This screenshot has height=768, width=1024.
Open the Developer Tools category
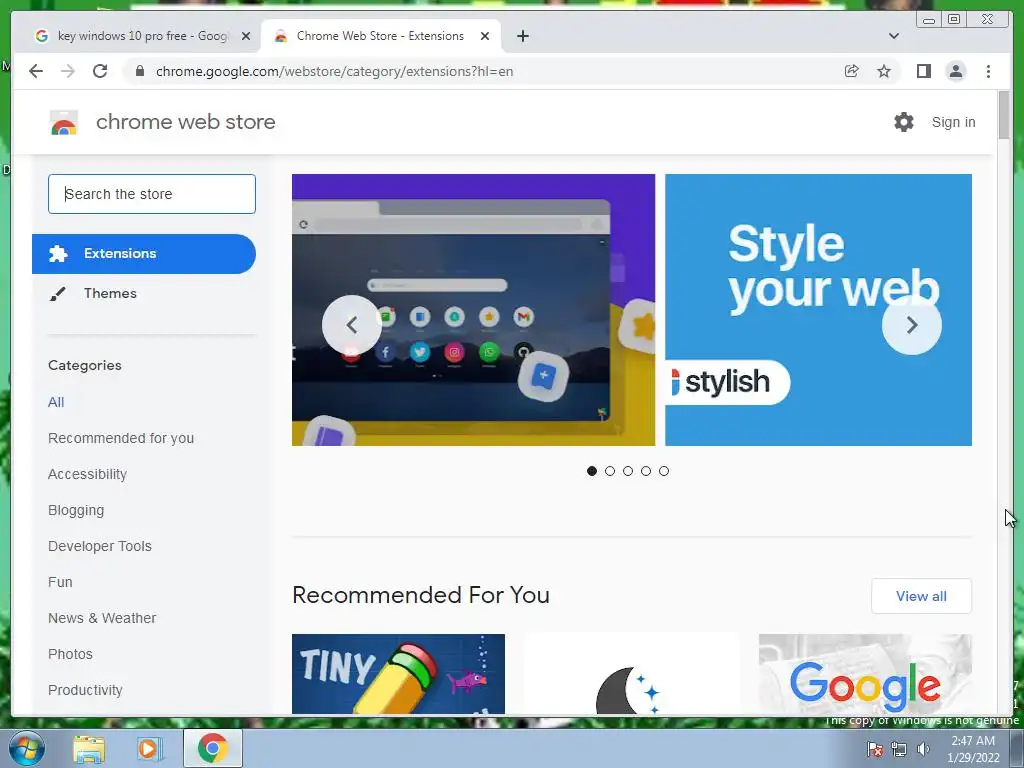click(100, 546)
